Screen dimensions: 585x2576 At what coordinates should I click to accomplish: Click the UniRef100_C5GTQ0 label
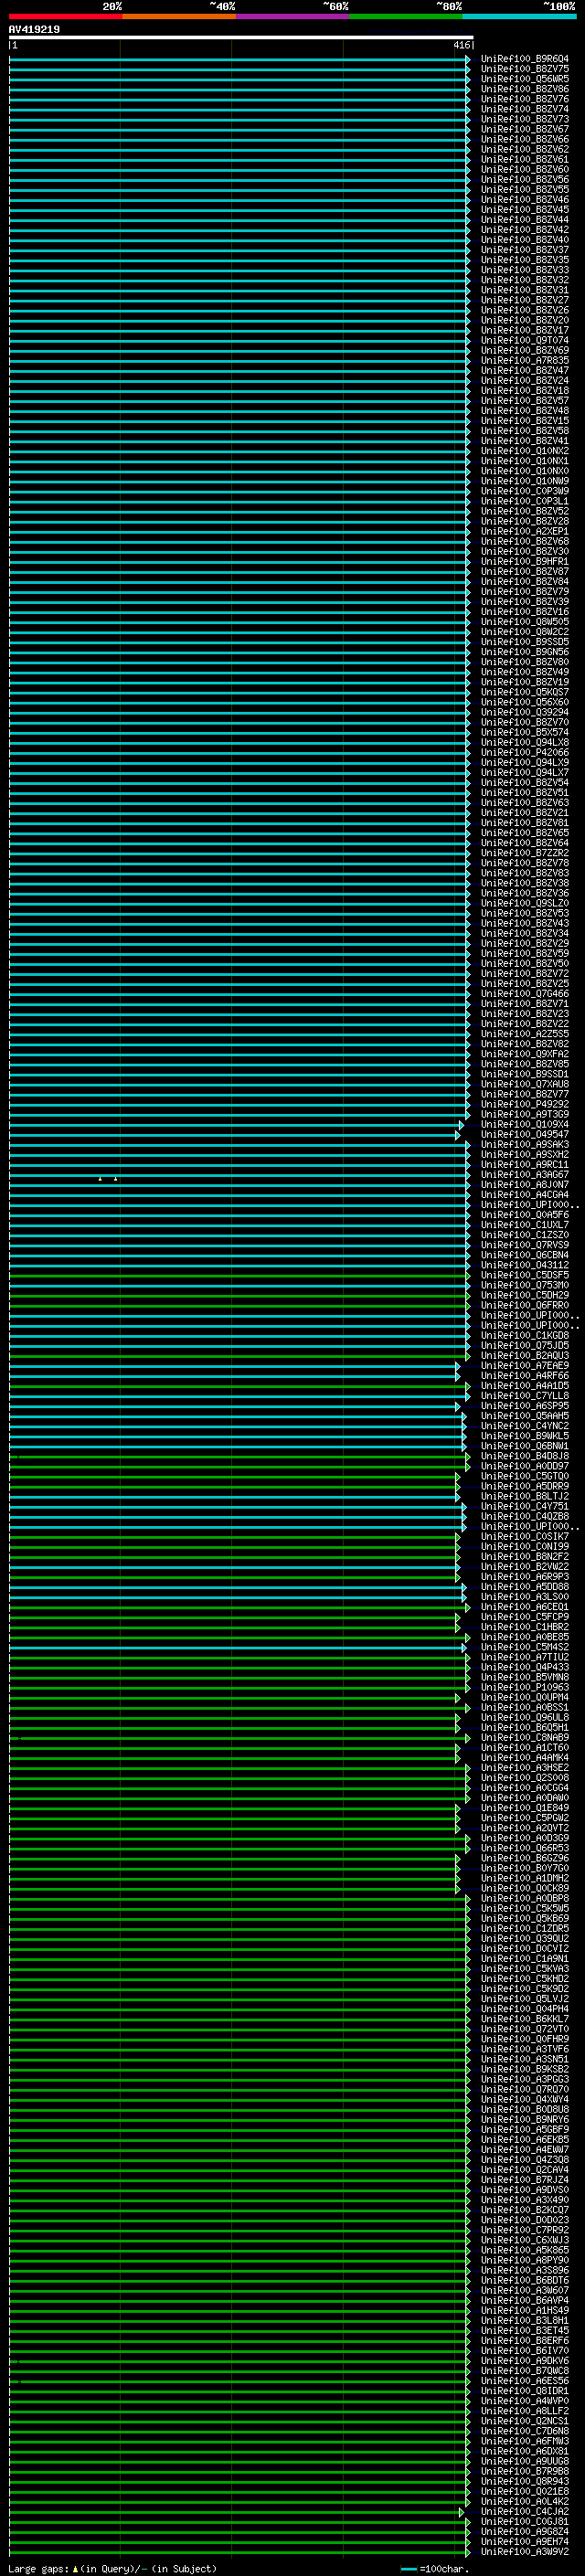click(525, 1476)
